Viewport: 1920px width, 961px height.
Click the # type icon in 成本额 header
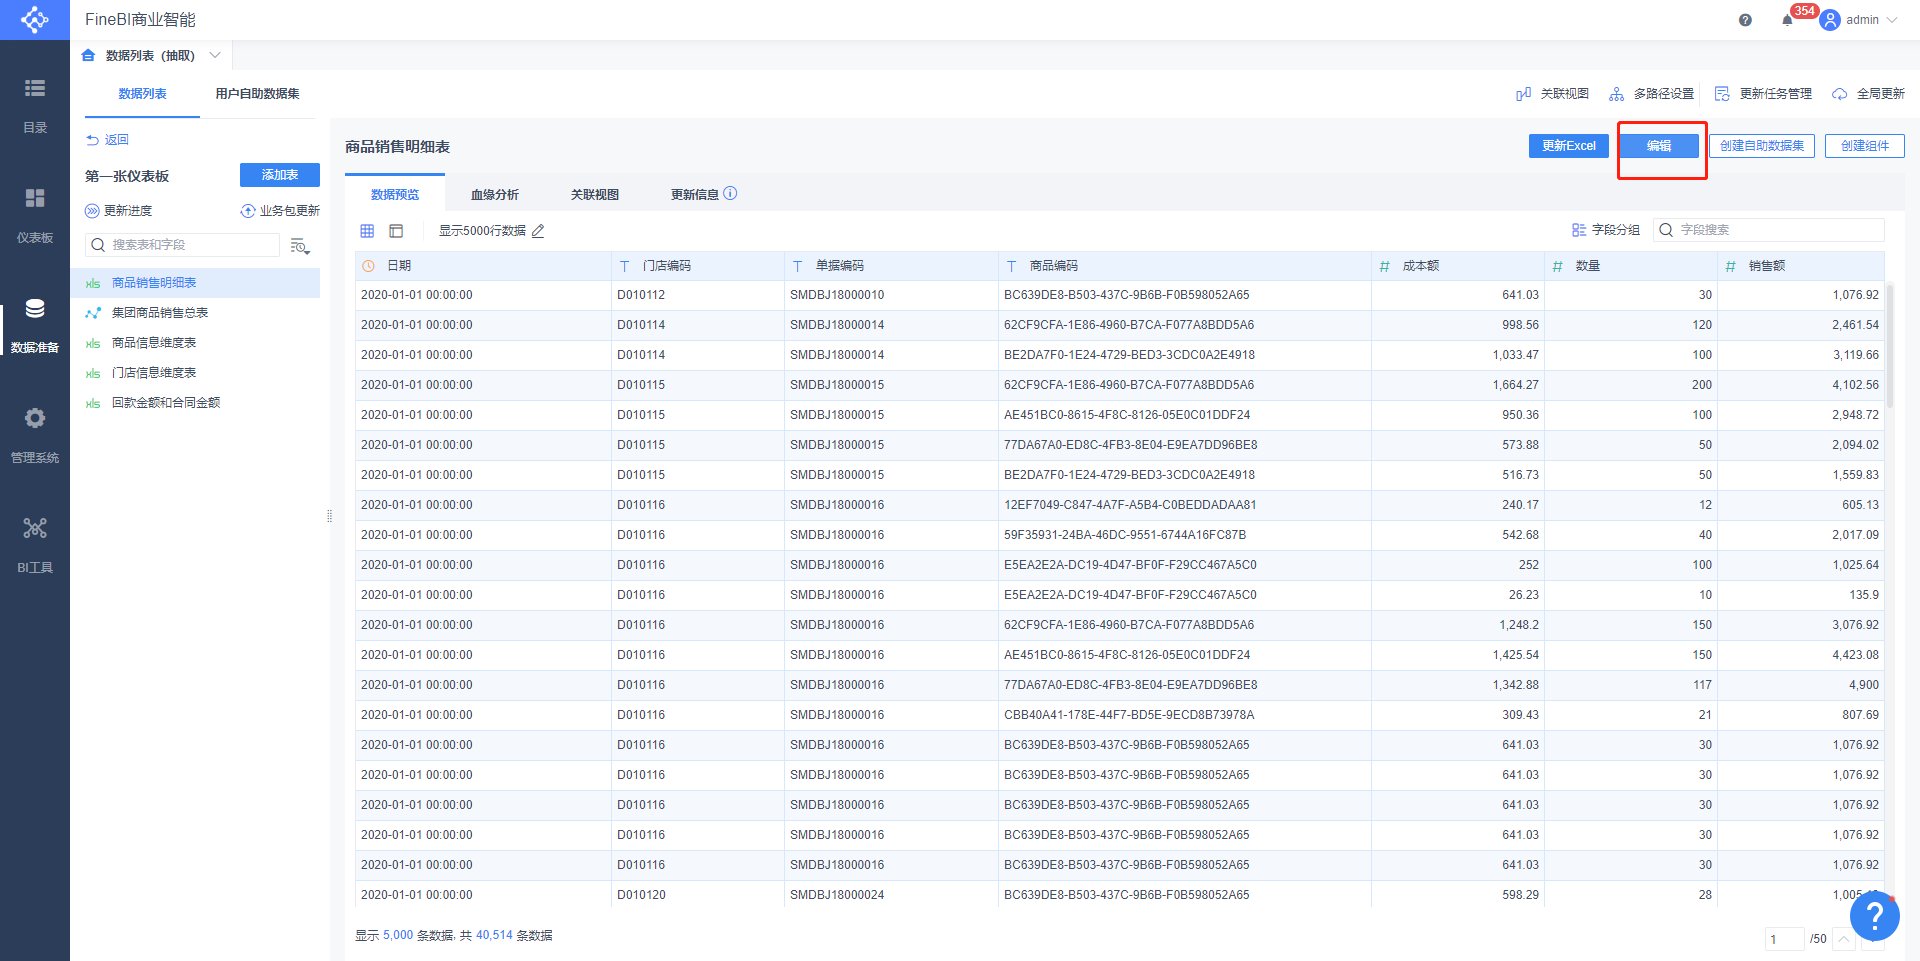[x=1384, y=266]
